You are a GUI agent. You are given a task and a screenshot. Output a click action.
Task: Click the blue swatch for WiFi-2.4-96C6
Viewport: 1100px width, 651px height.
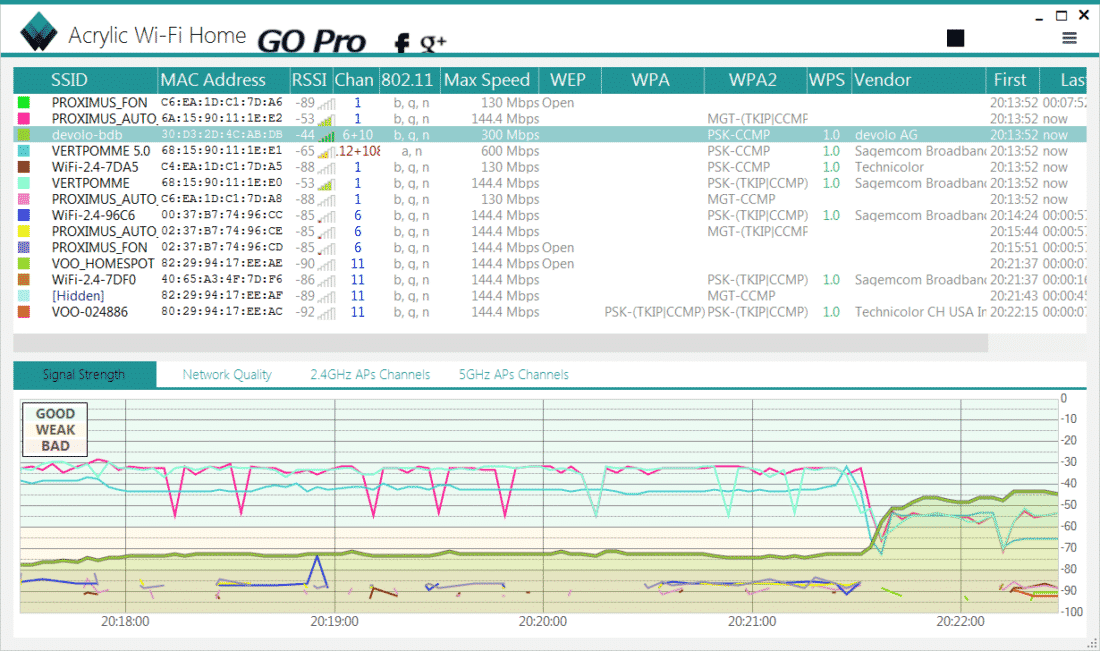[24, 215]
